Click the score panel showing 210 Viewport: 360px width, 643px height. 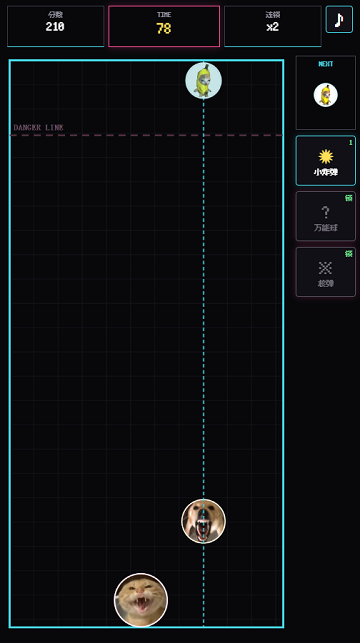coord(55,26)
